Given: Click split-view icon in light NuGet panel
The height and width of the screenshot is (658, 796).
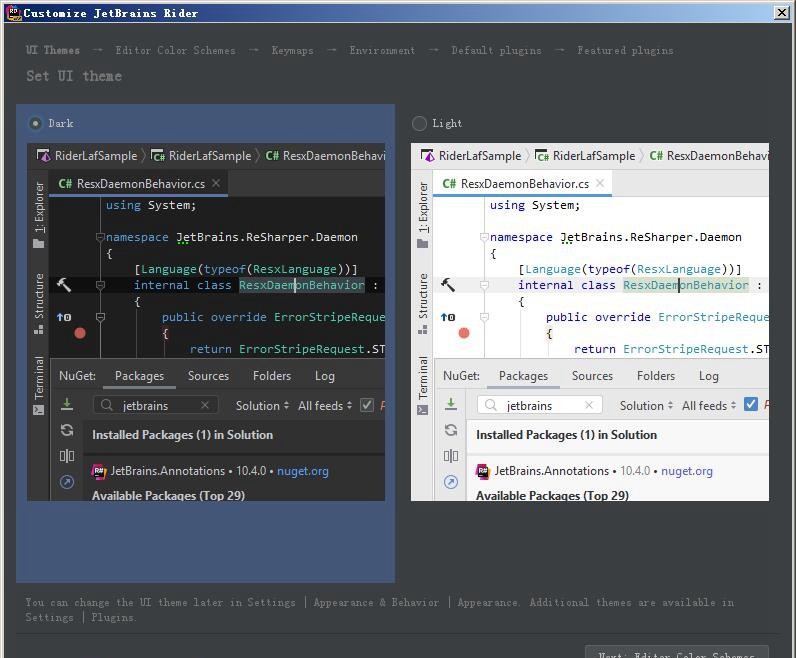Looking at the screenshot, I should 451,456.
